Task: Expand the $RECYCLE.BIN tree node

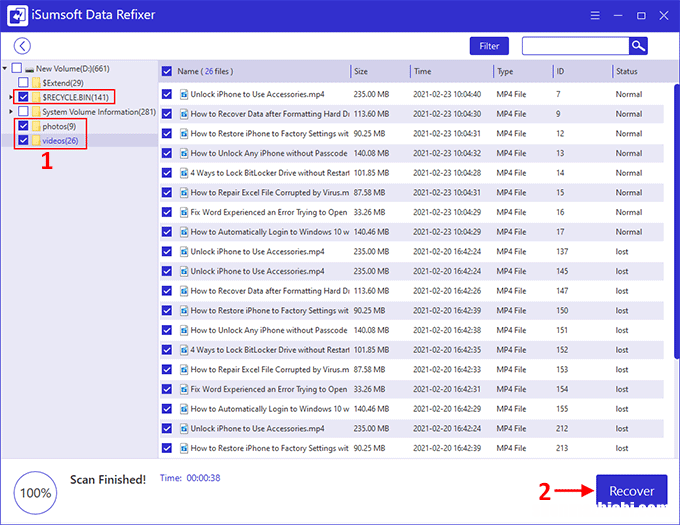Action: point(11,97)
